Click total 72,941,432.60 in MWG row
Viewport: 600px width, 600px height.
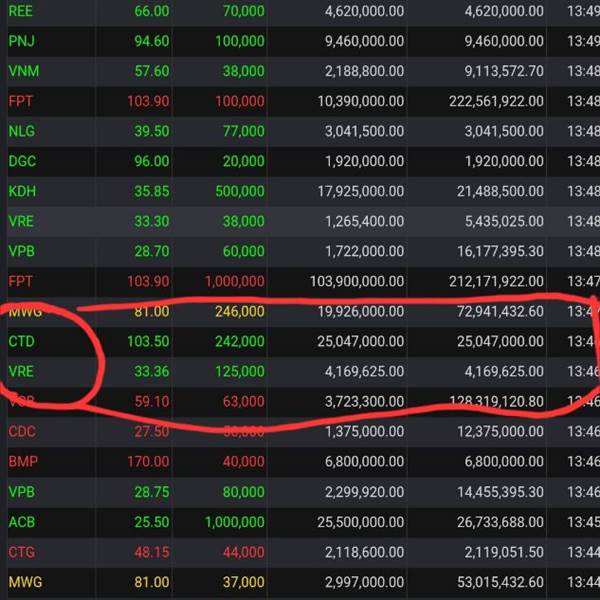tap(500, 311)
